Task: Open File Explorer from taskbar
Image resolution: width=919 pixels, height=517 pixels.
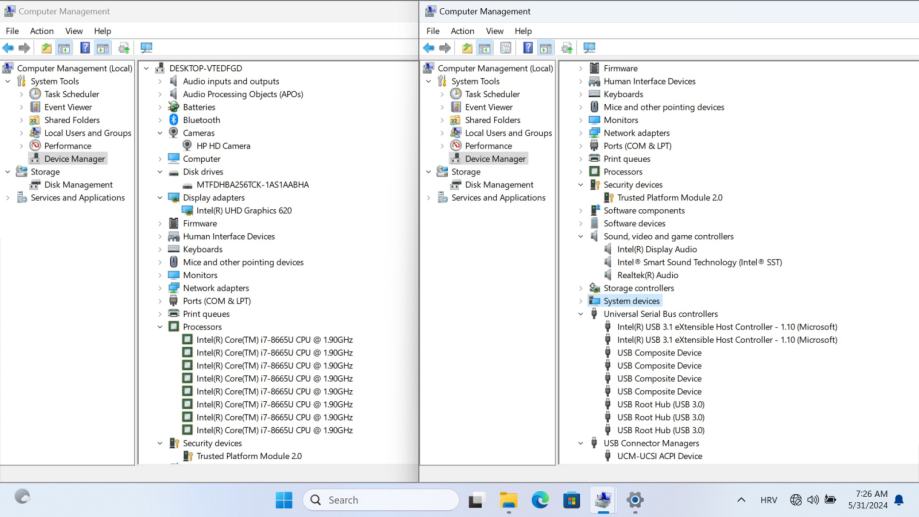Action: 508,500
